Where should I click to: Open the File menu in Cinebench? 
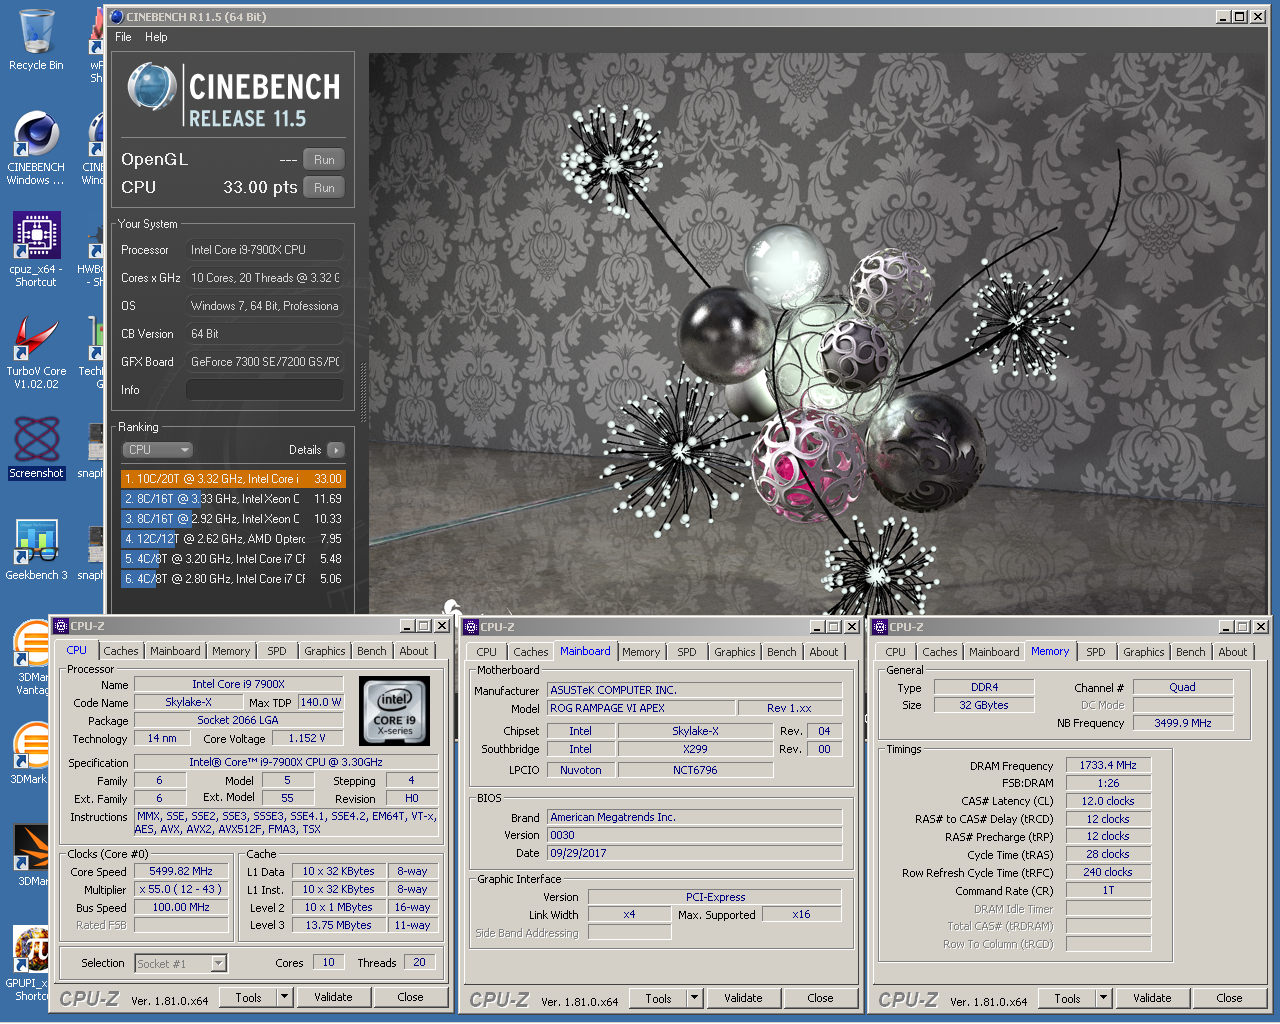(x=123, y=37)
